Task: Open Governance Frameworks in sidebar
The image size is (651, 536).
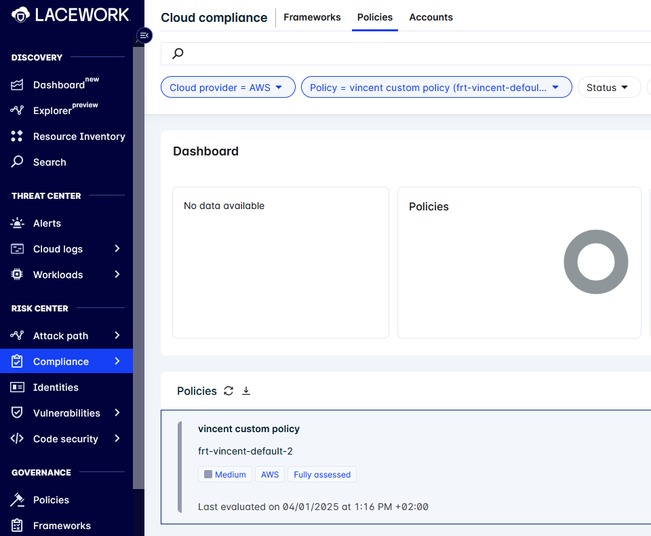Action: [x=50, y=526]
